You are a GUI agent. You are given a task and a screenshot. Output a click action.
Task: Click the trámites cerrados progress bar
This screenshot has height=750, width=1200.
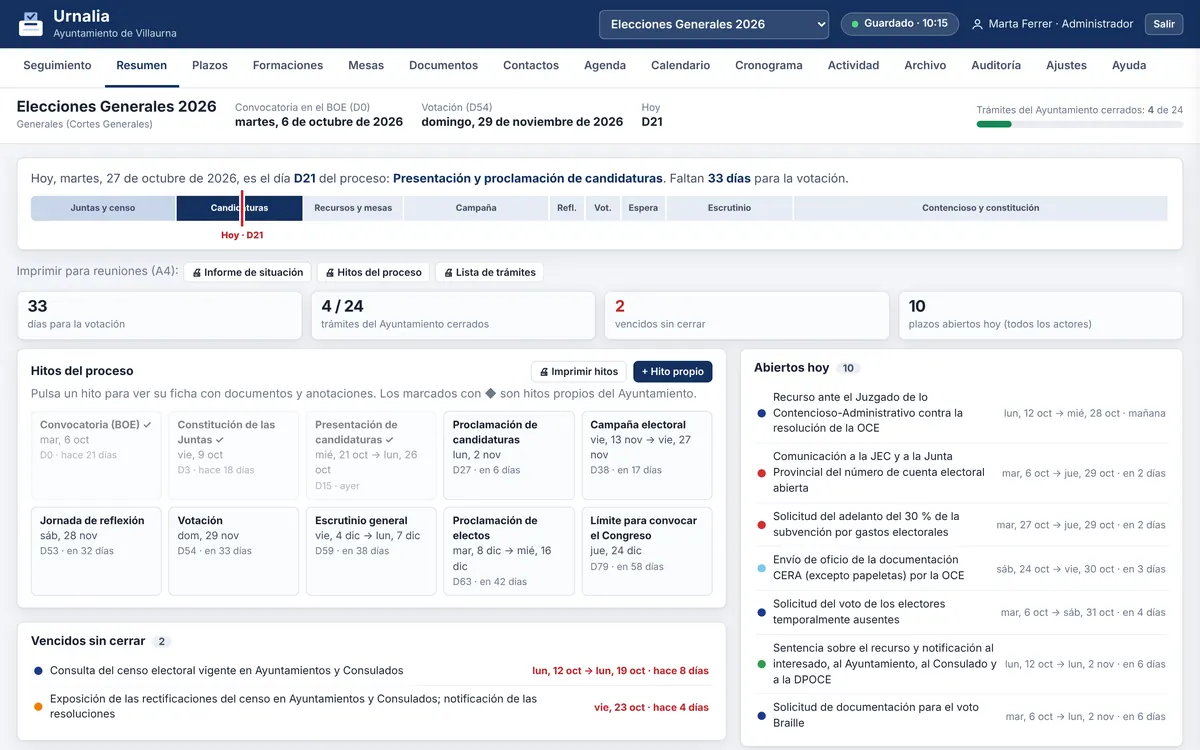(x=1080, y=124)
